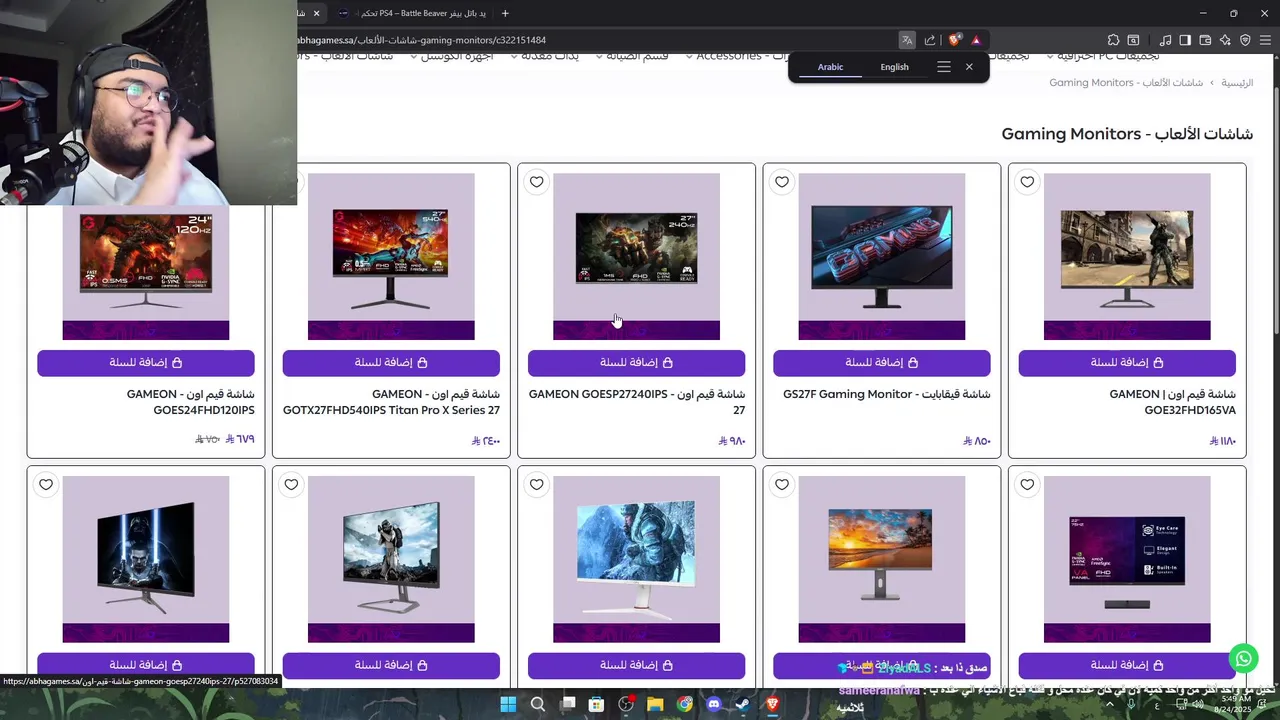Open translate popup options hamburger icon

tap(944, 67)
